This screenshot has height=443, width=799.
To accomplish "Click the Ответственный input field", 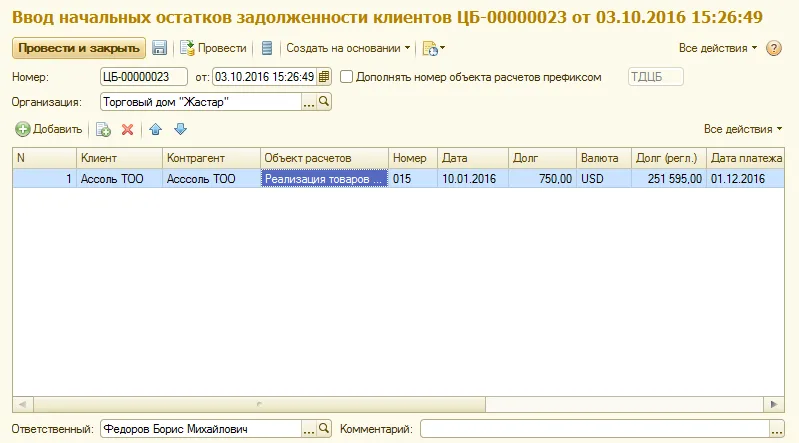I will [x=201, y=429].
